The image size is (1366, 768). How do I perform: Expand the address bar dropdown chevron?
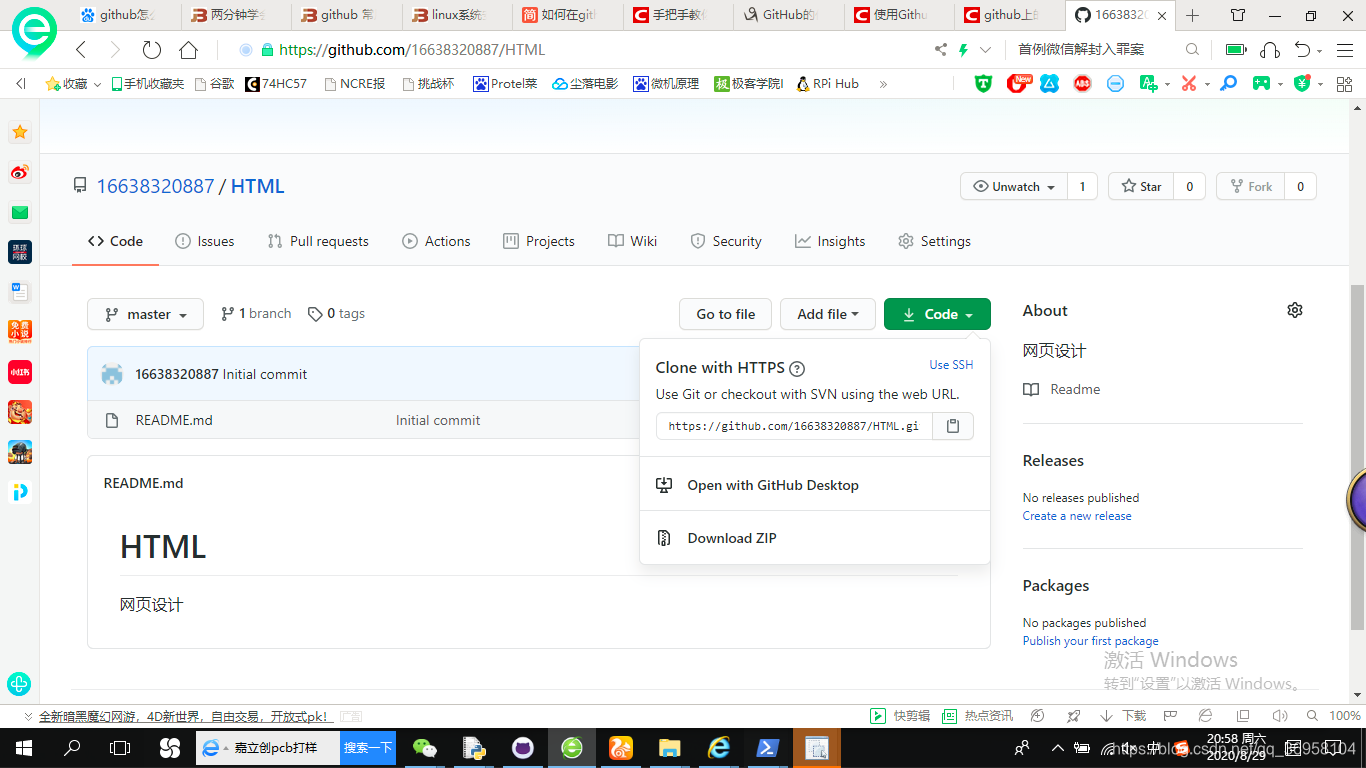[x=985, y=49]
